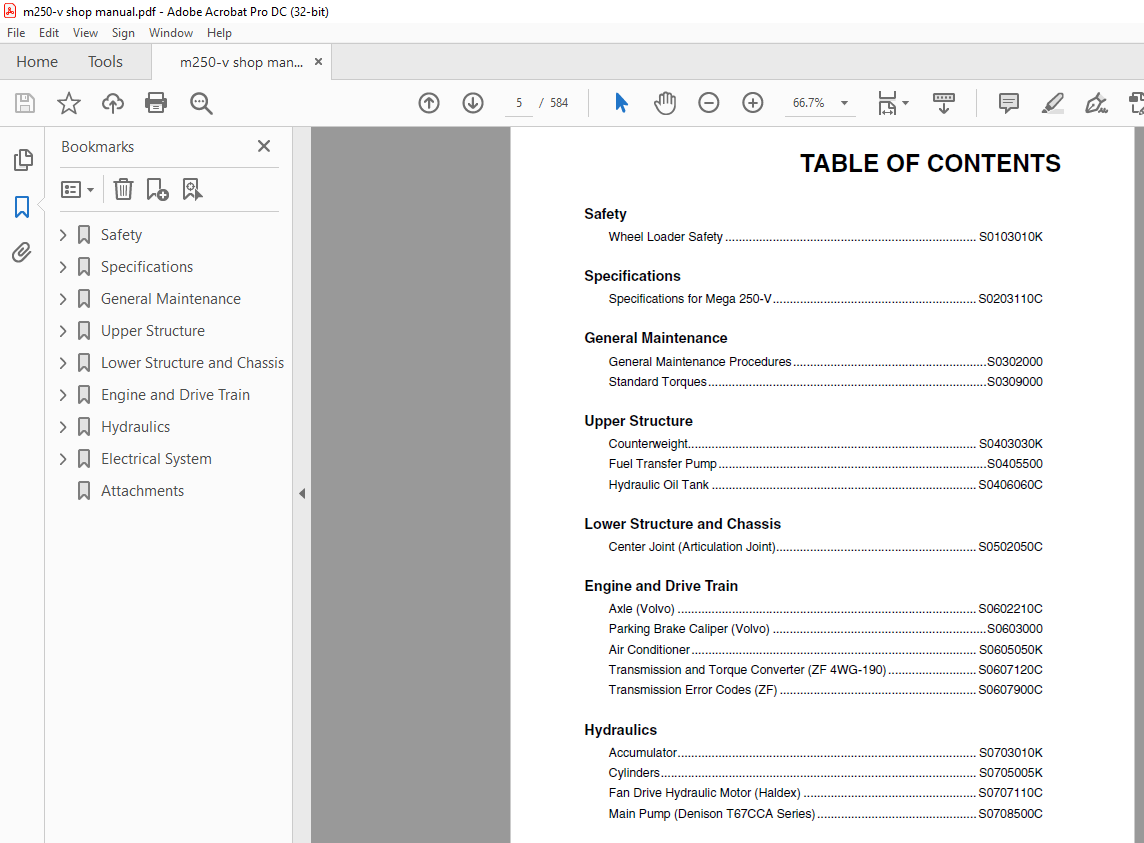Open the Attachments paperclip panel
The image size is (1144, 843).
(x=22, y=253)
